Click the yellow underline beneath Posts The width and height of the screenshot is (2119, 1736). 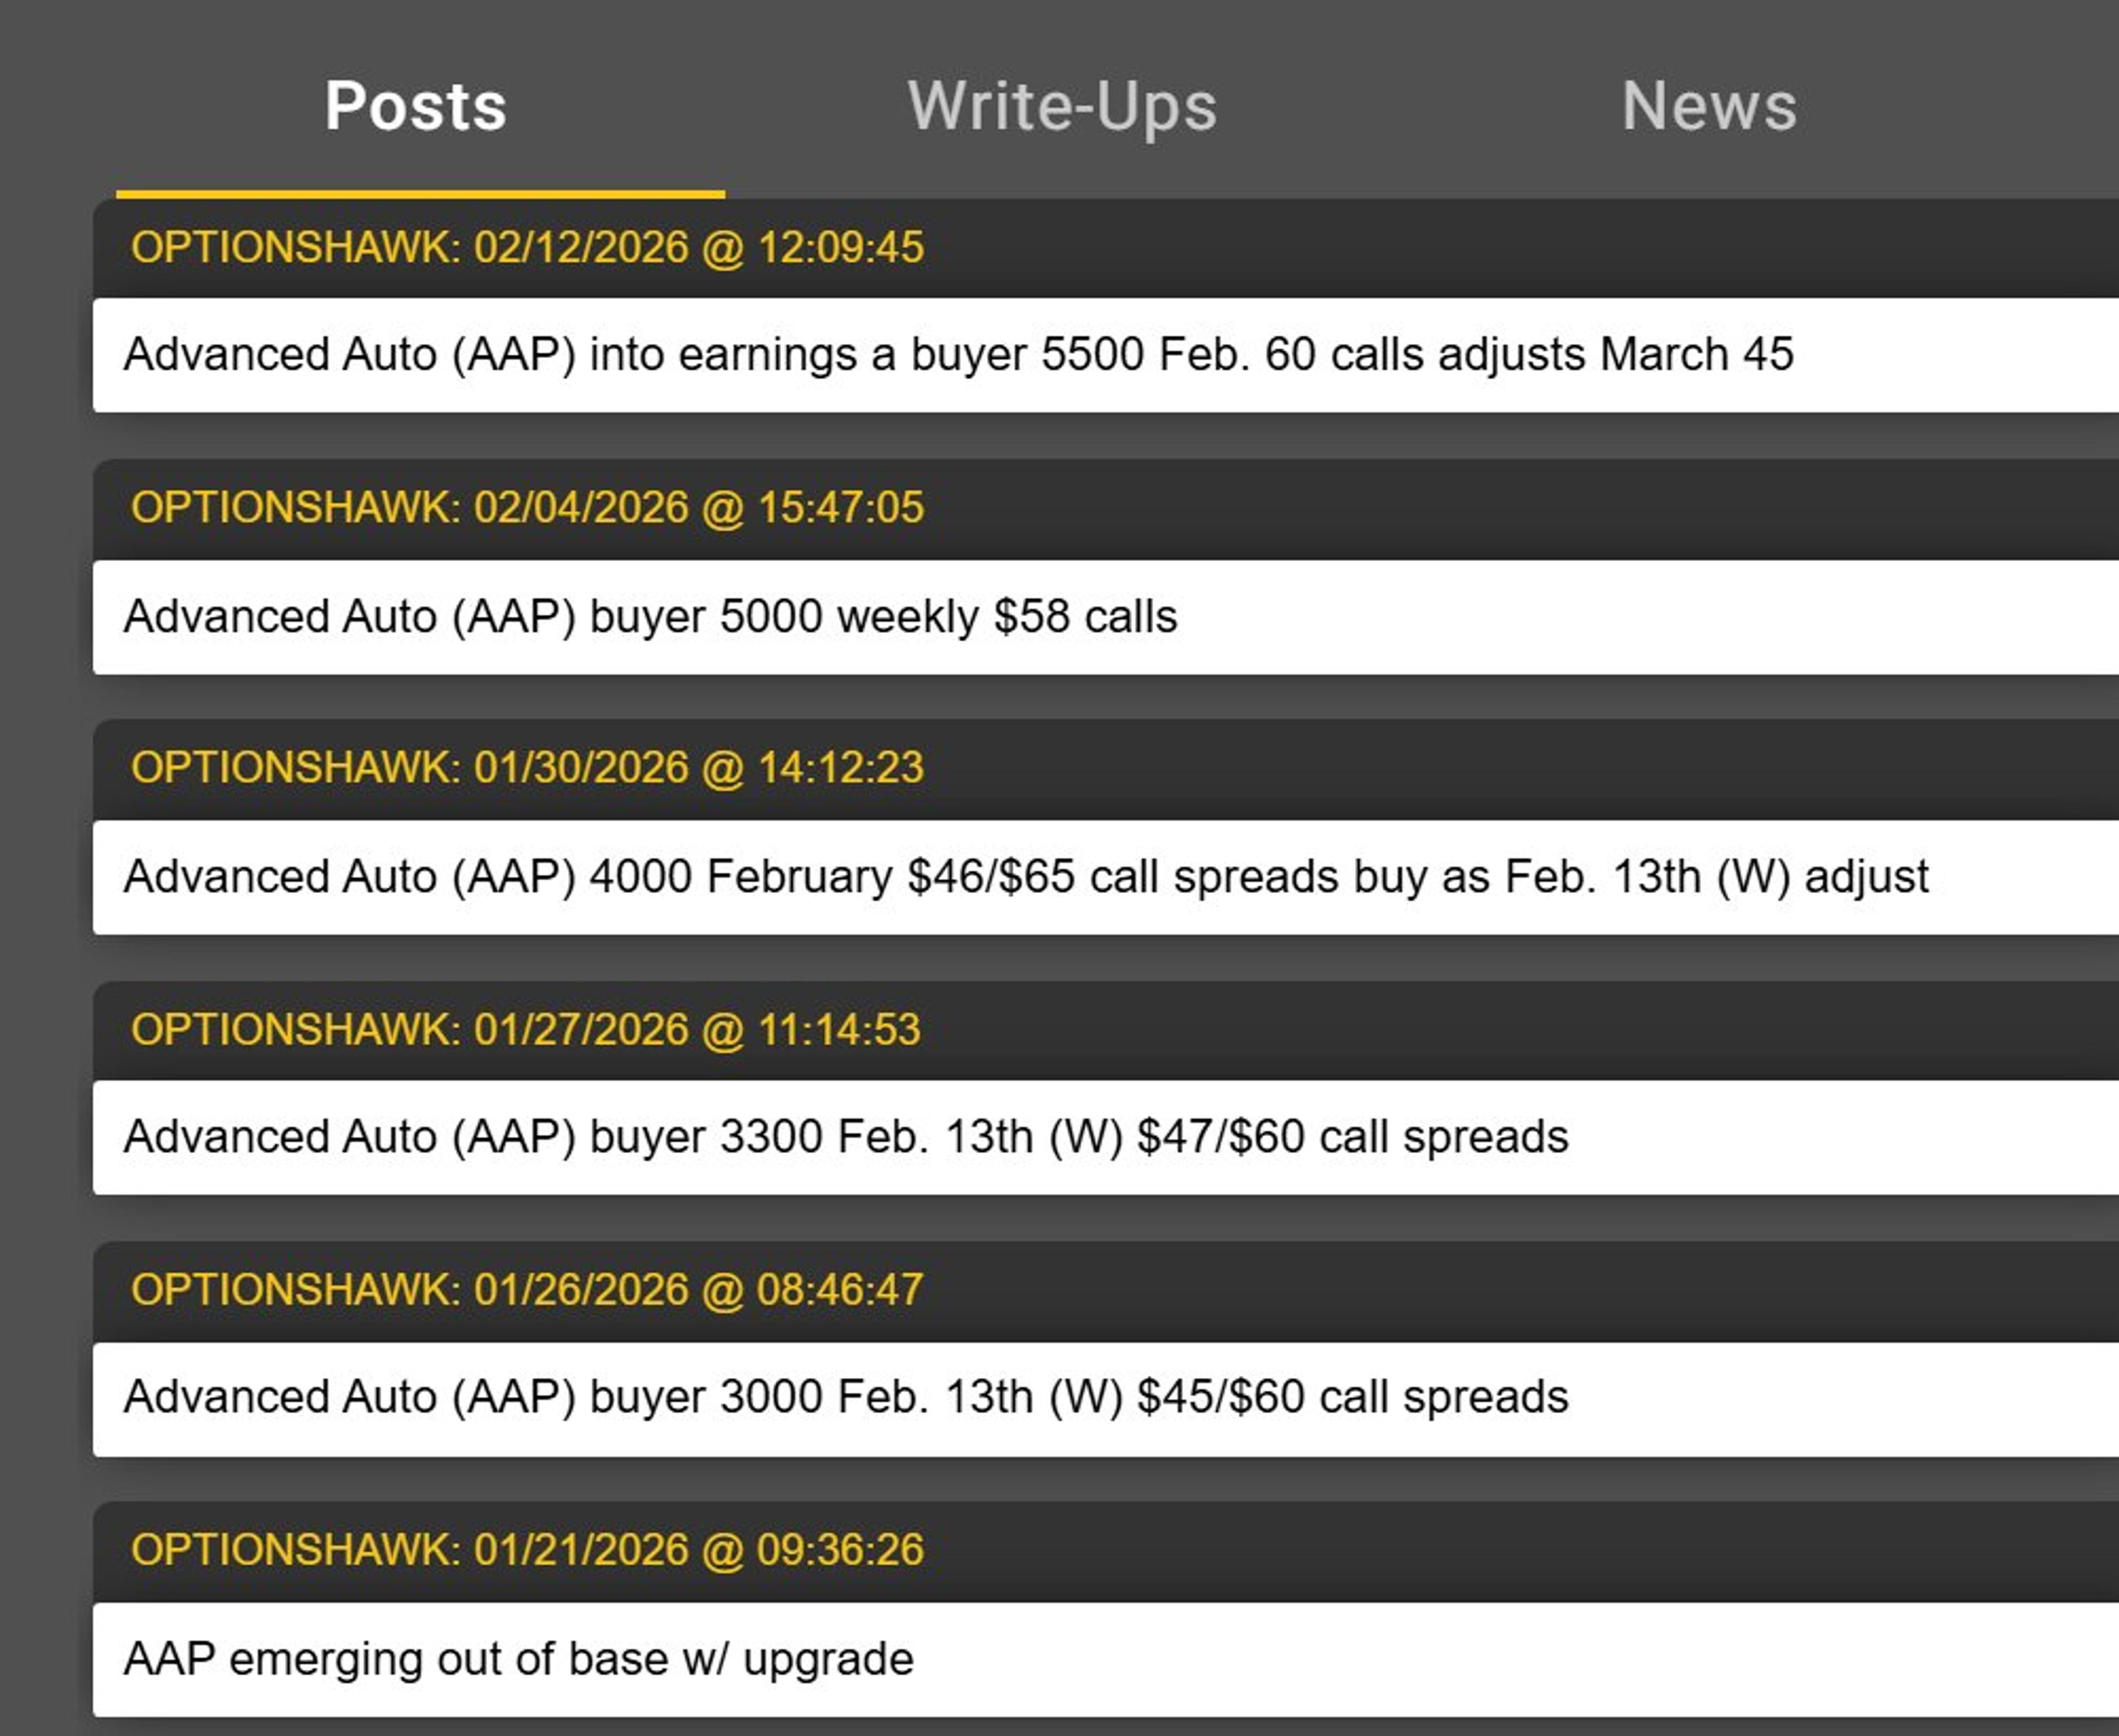click(x=420, y=193)
